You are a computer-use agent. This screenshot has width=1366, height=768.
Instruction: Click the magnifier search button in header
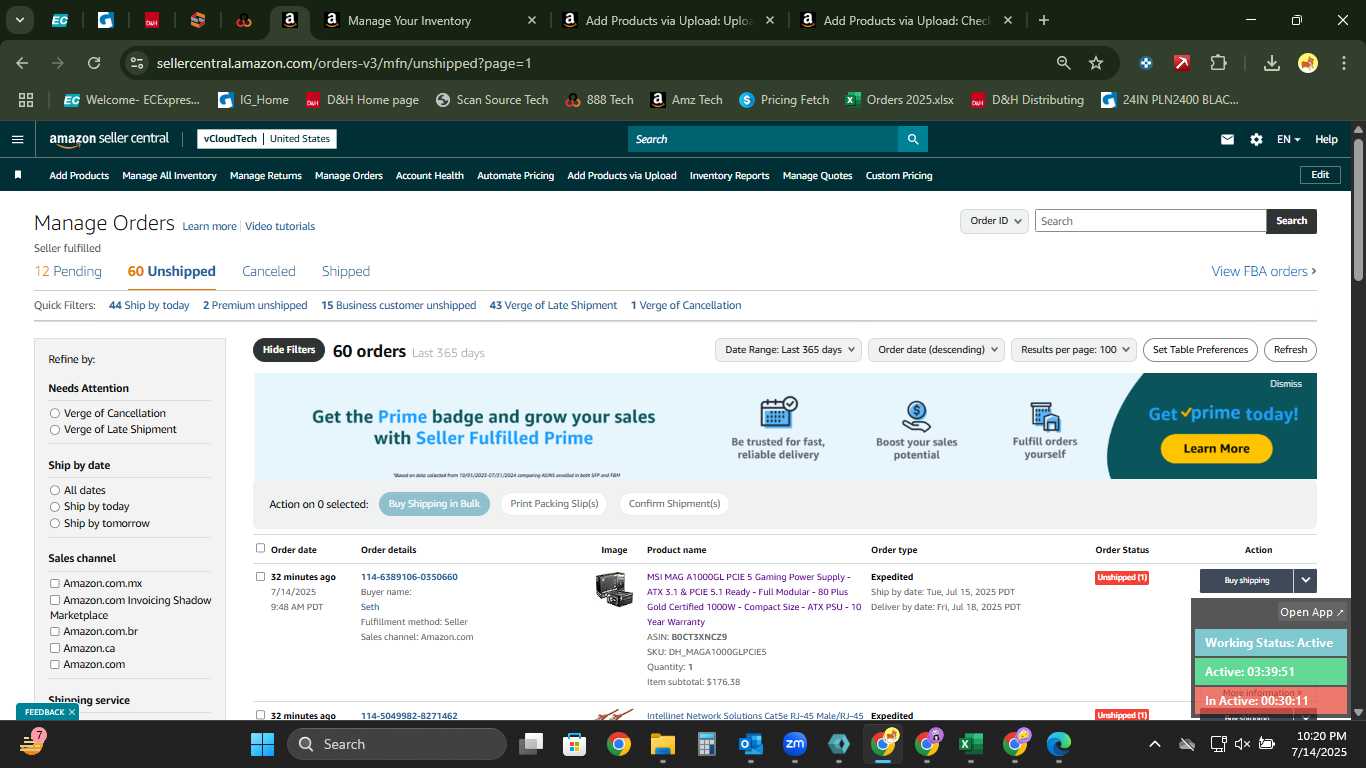912,139
